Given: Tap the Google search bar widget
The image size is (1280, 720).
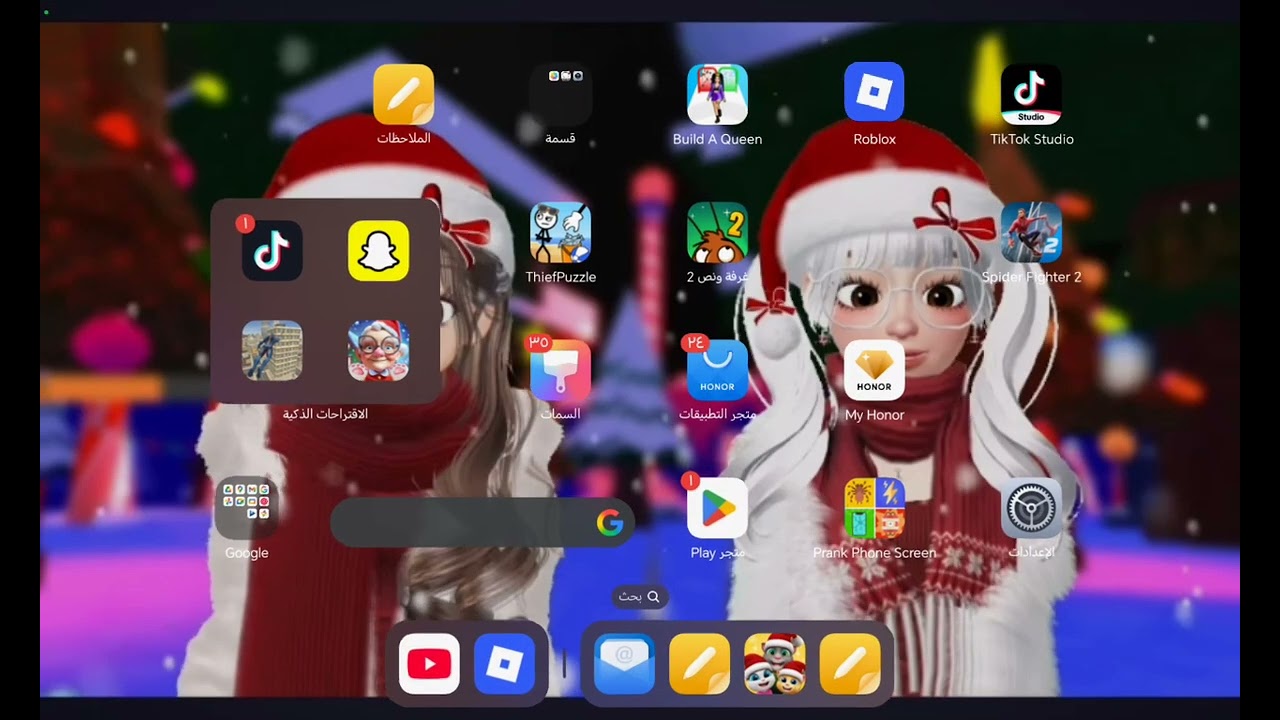Looking at the screenshot, I should (482, 522).
